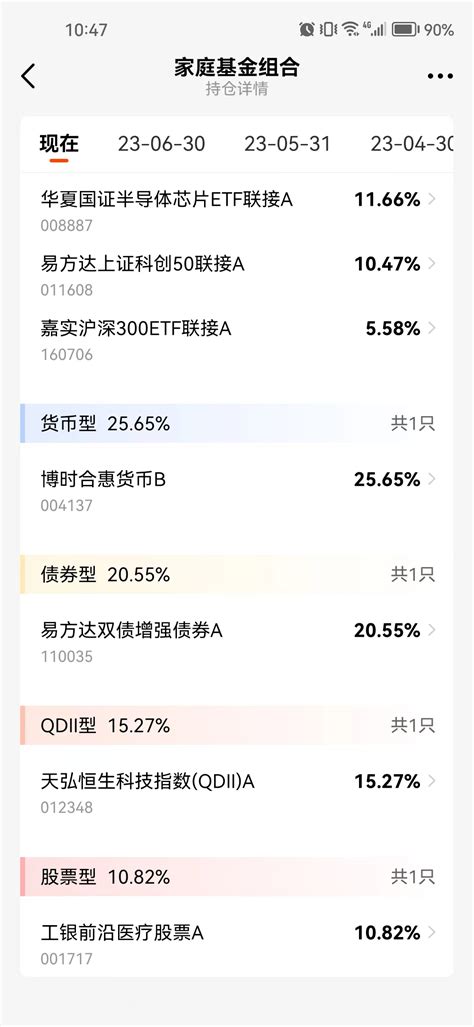Open chevron beside 易方达上证科创50联接A

coord(432,264)
